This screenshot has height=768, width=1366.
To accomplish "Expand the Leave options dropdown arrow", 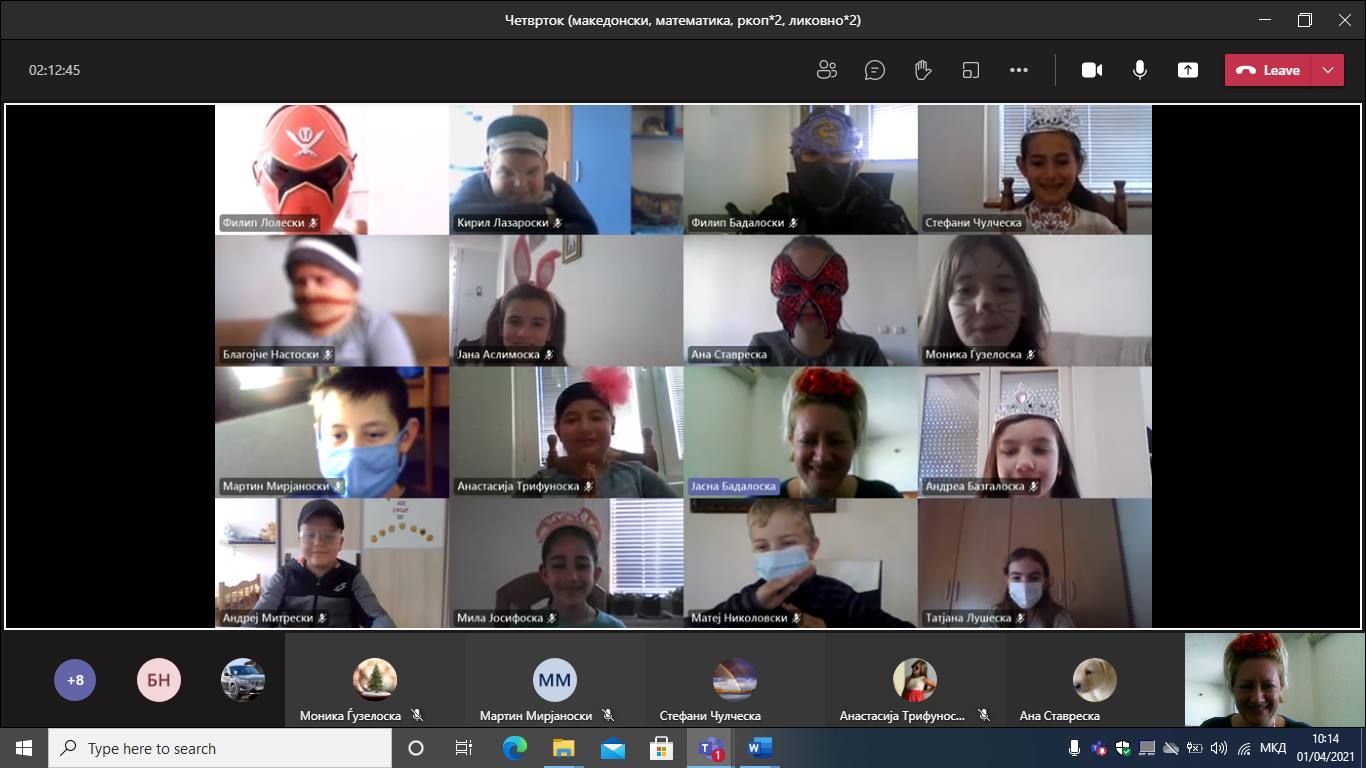I will click(x=1327, y=70).
